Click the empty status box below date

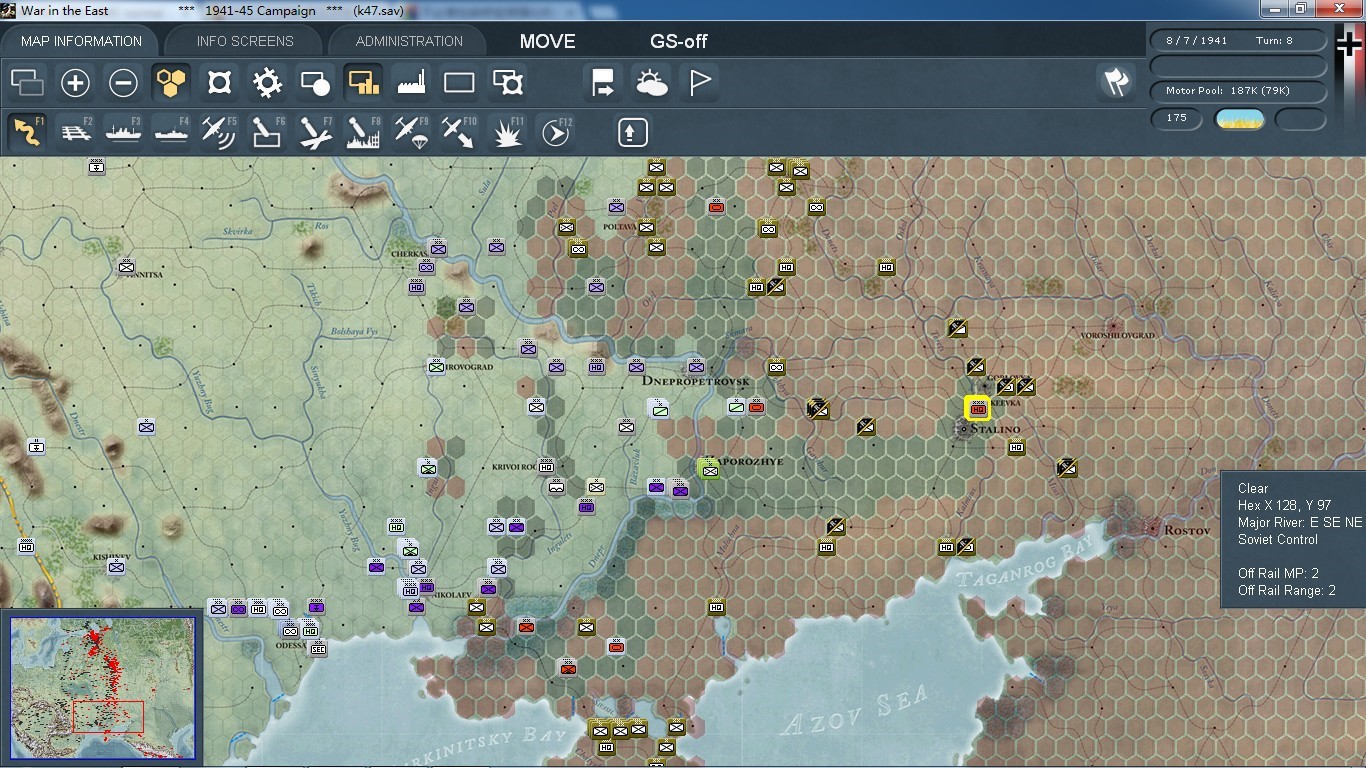[x=1238, y=66]
